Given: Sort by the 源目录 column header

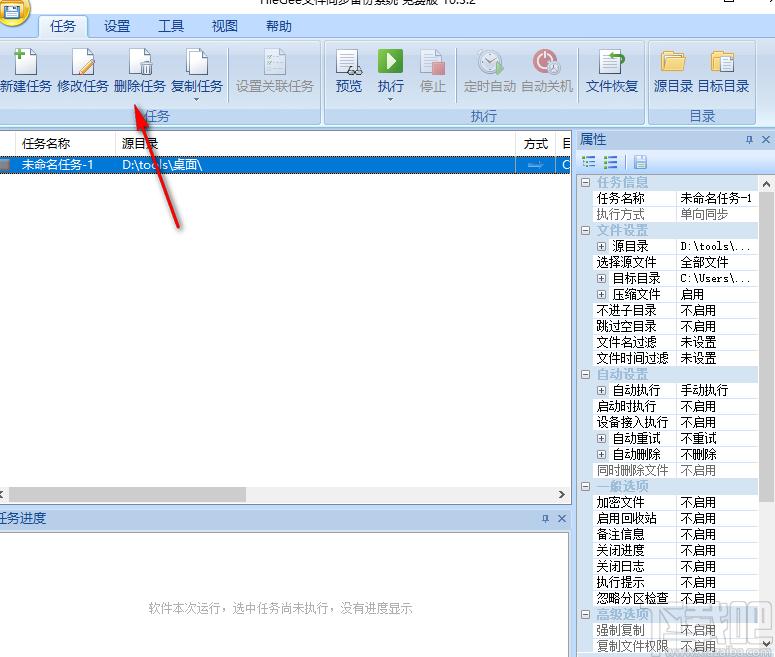Looking at the screenshot, I should (315, 144).
